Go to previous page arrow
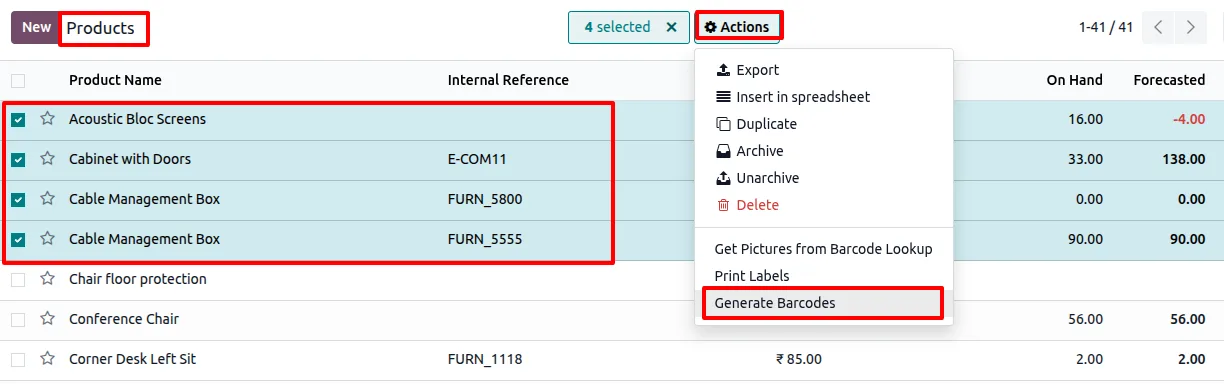 tap(1158, 27)
